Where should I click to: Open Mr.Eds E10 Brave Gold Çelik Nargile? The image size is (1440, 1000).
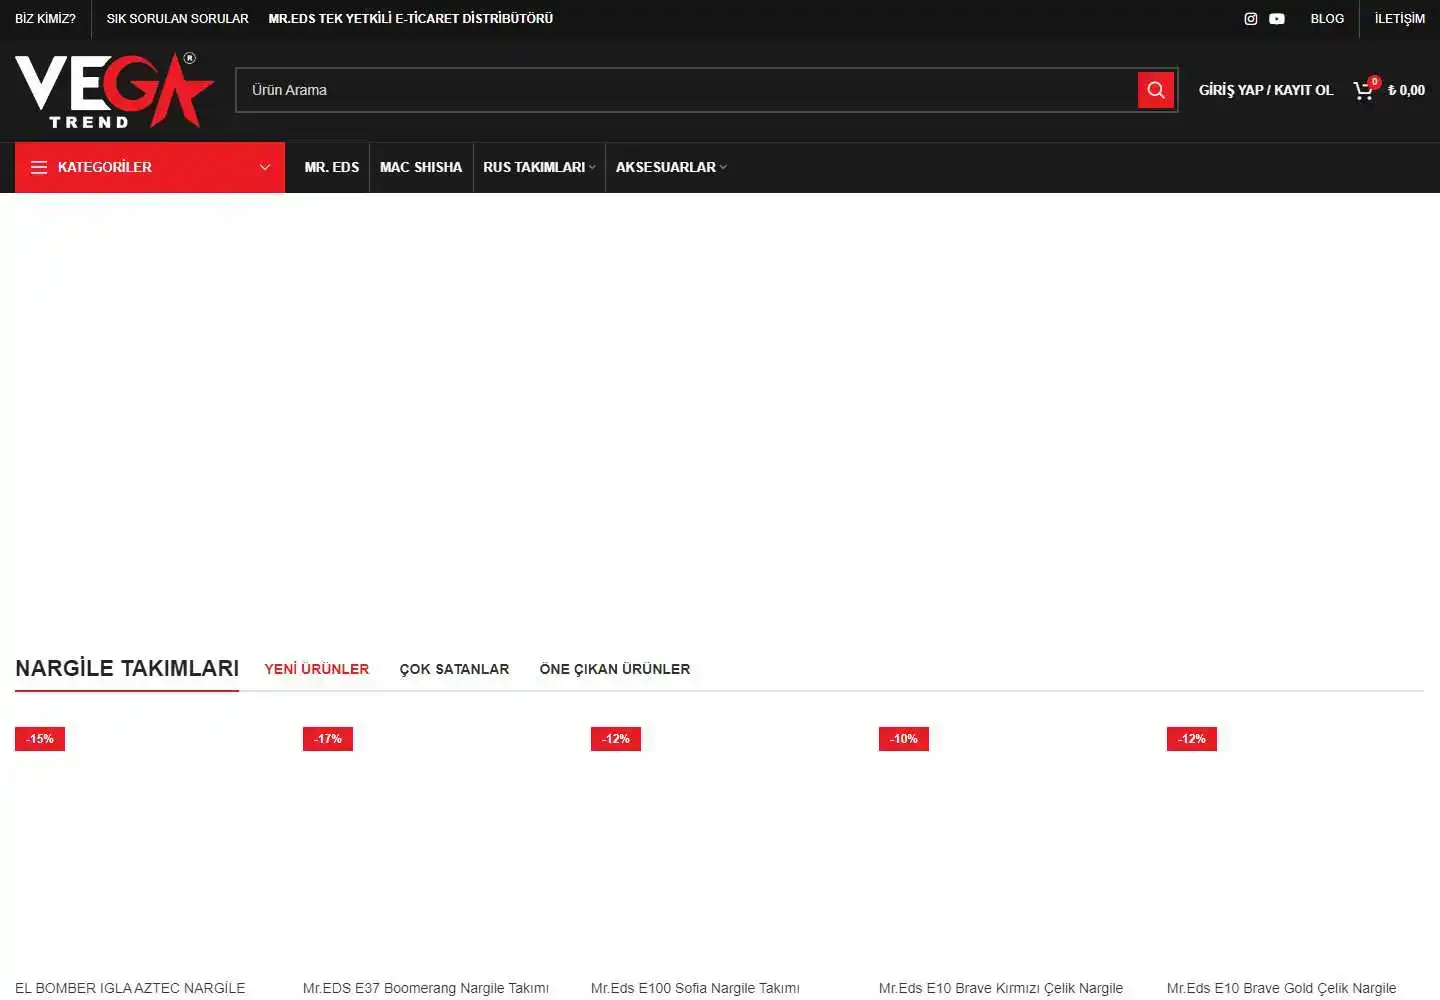tap(1282, 988)
